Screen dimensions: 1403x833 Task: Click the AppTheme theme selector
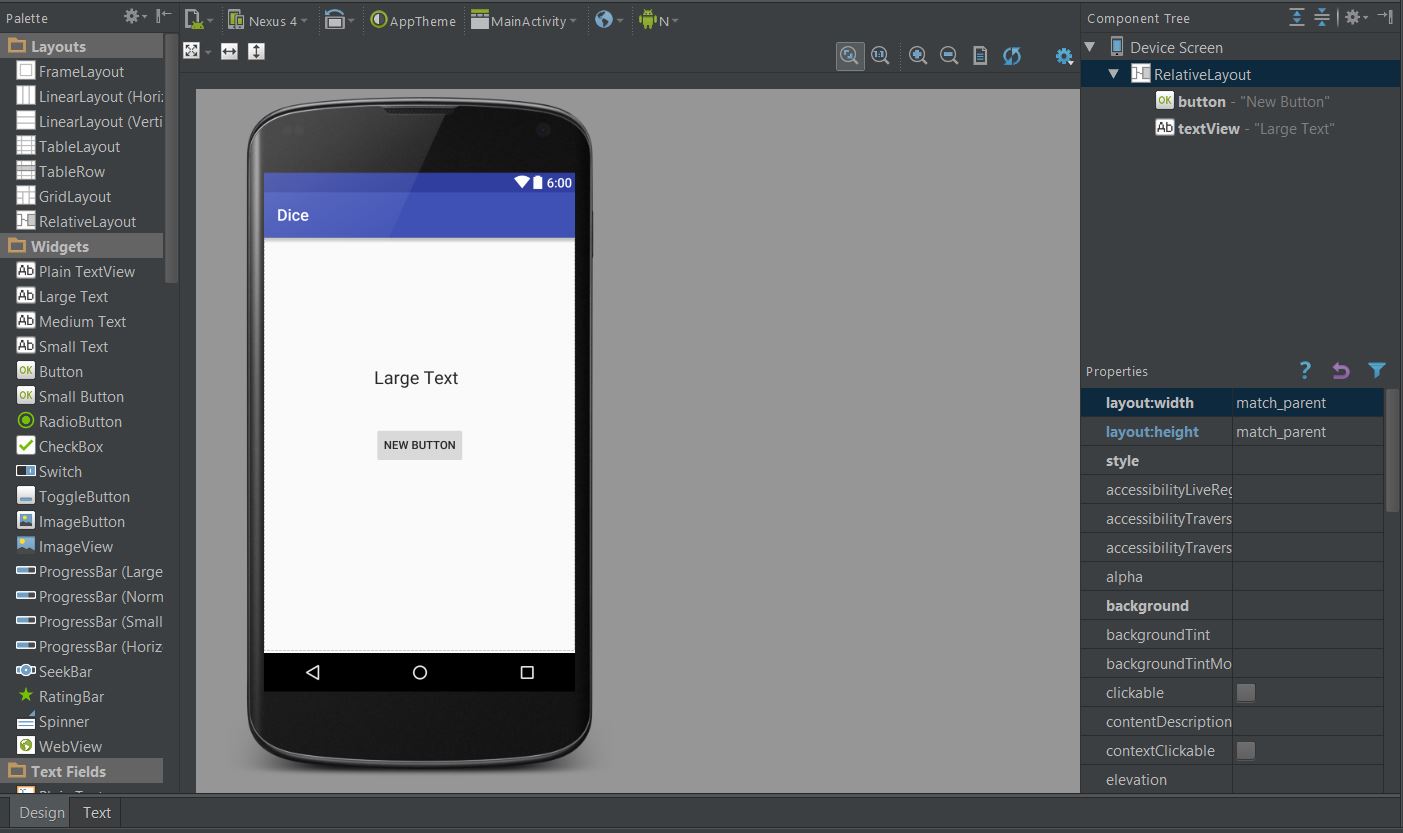[x=412, y=20]
